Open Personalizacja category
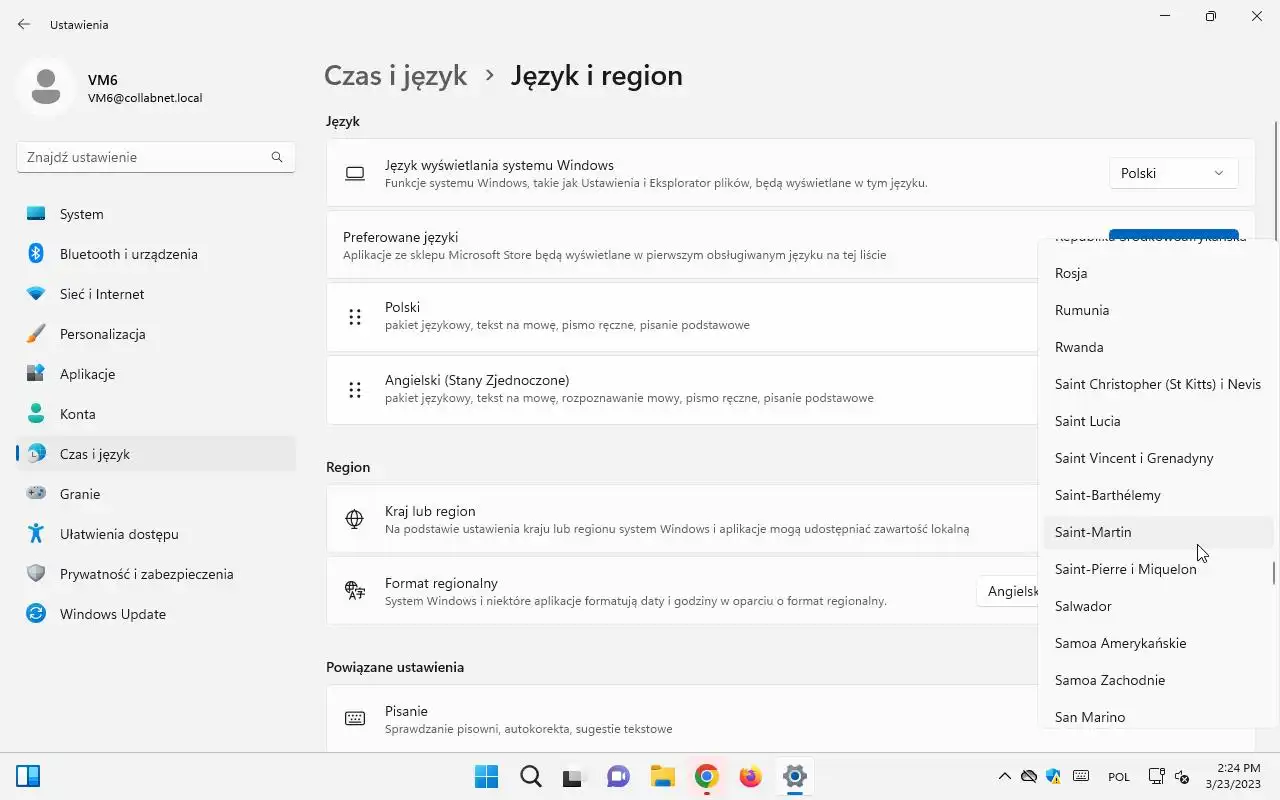This screenshot has height=800, width=1280. (156, 334)
